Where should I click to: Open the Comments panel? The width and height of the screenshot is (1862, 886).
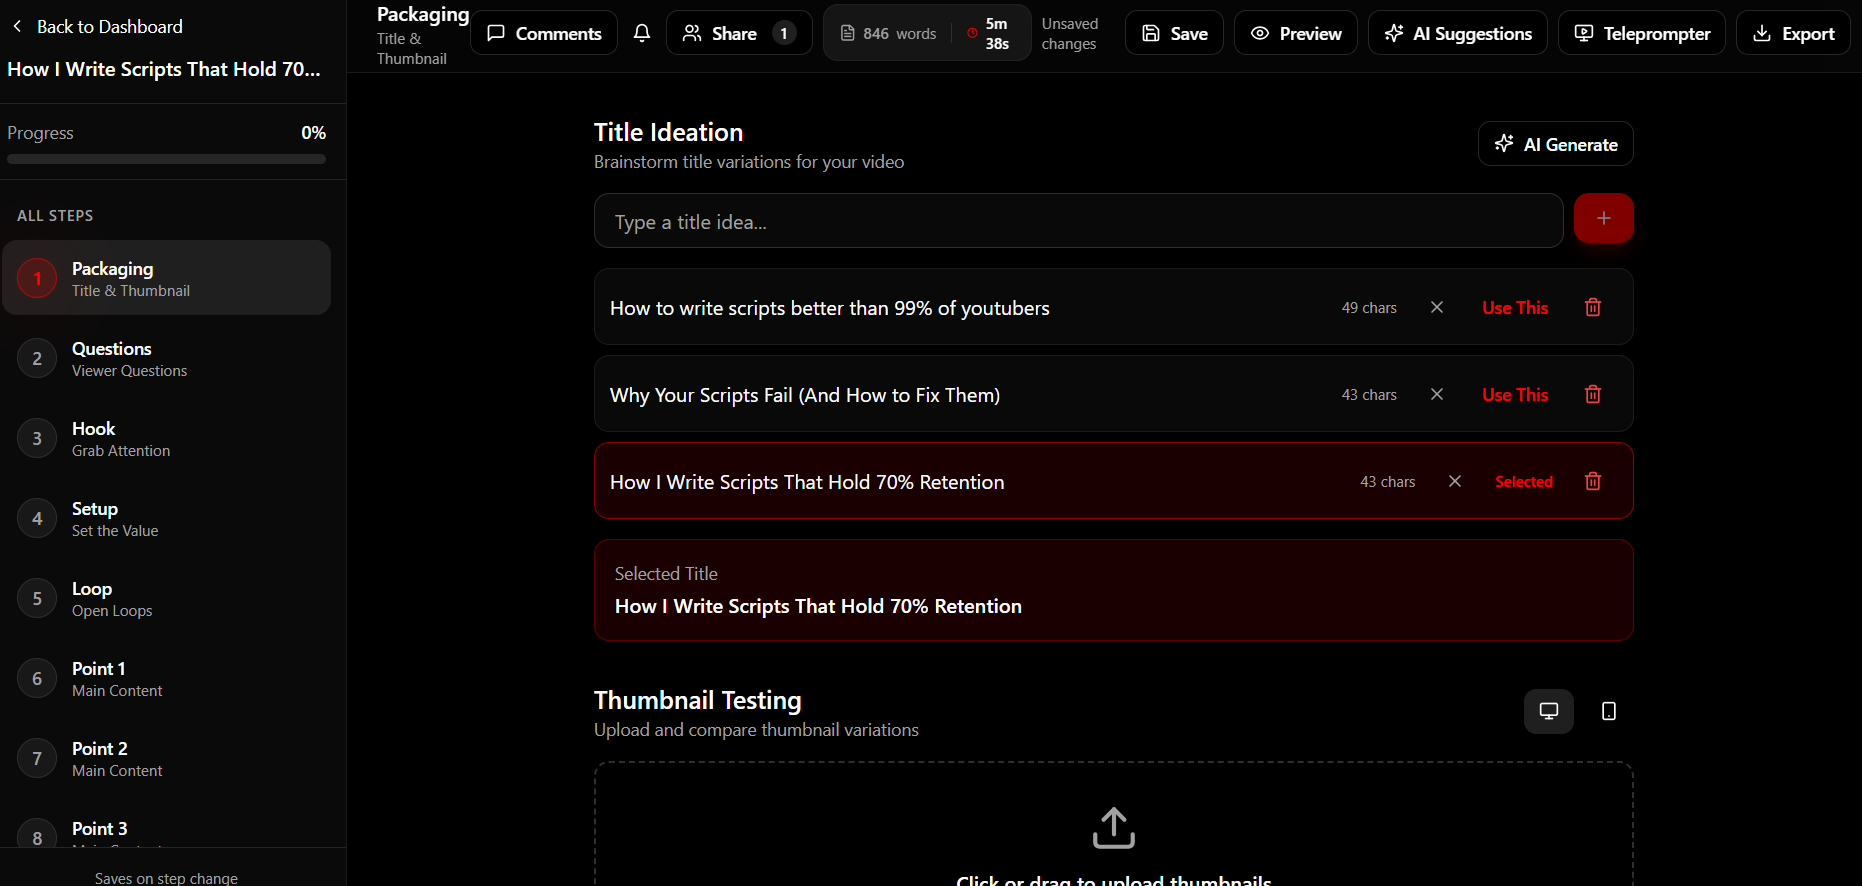click(544, 33)
